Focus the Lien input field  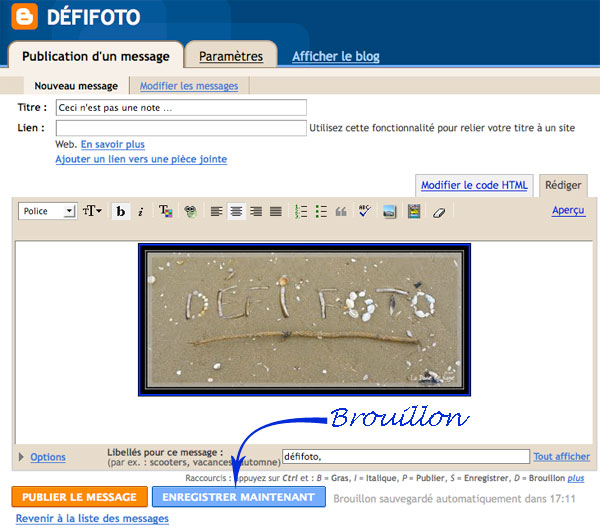coord(181,128)
